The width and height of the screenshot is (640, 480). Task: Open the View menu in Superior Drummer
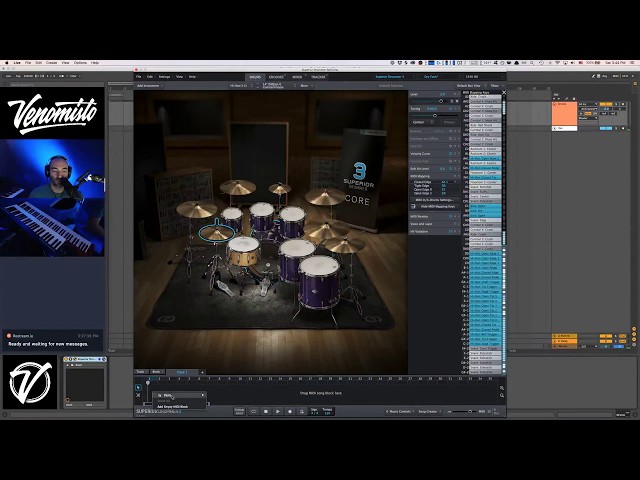[x=179, y=77]
